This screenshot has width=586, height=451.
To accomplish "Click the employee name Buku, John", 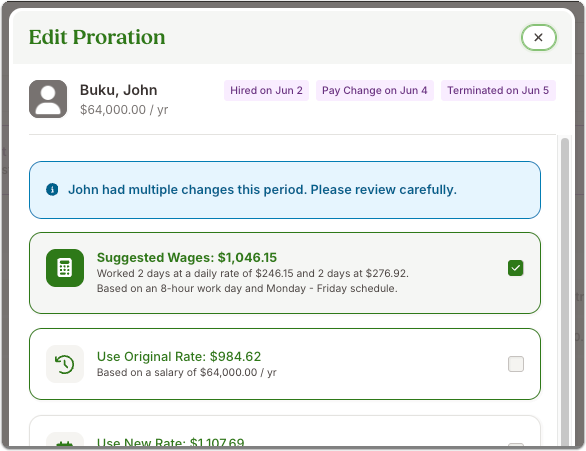I will click(118, 90).
